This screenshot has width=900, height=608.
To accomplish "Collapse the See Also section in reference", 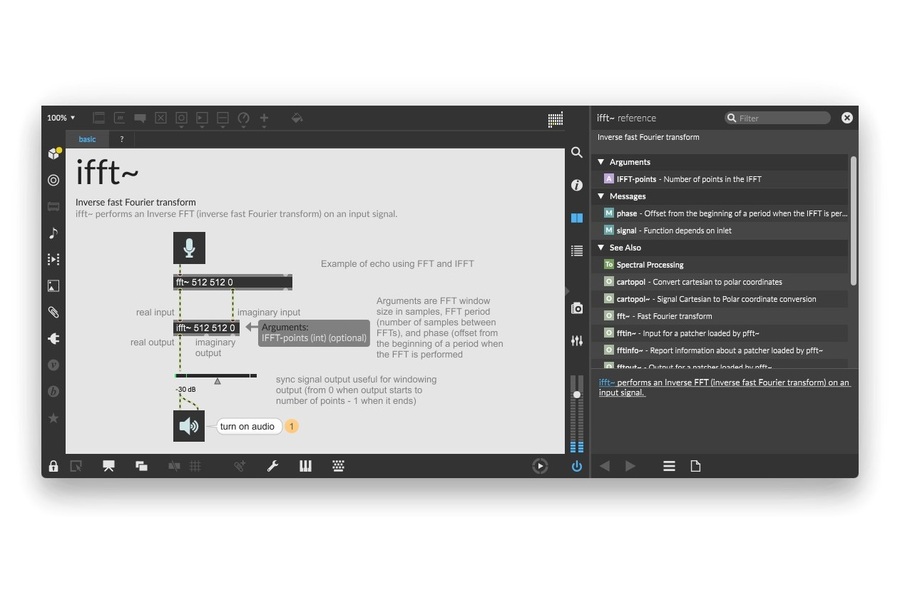I will 601,247.
